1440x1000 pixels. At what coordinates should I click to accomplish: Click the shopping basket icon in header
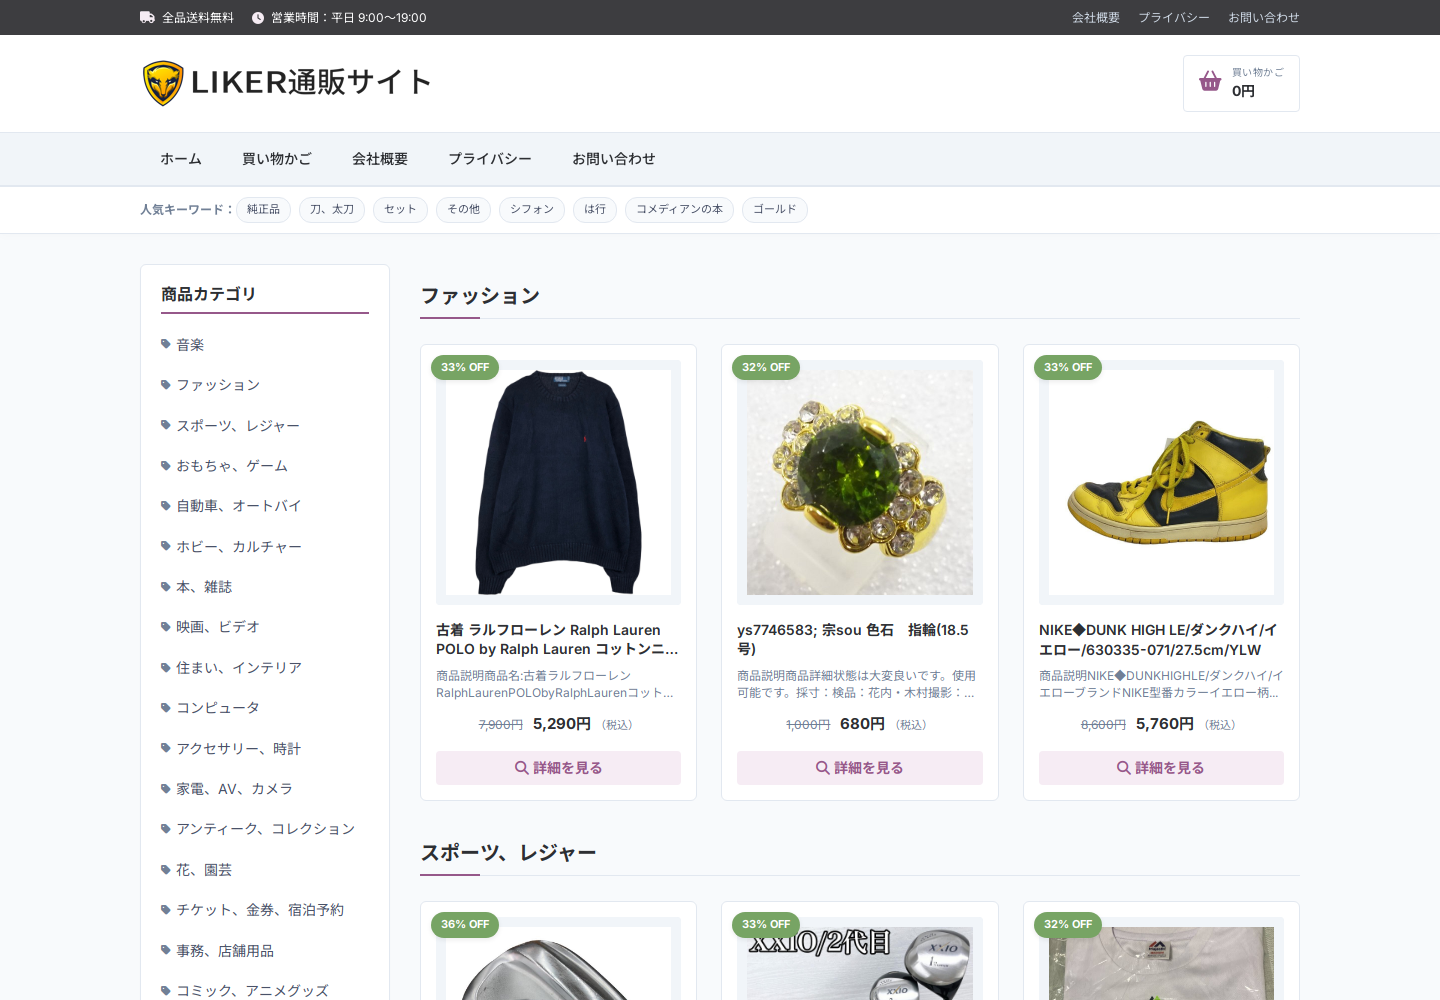click(x=1210, y=82)
